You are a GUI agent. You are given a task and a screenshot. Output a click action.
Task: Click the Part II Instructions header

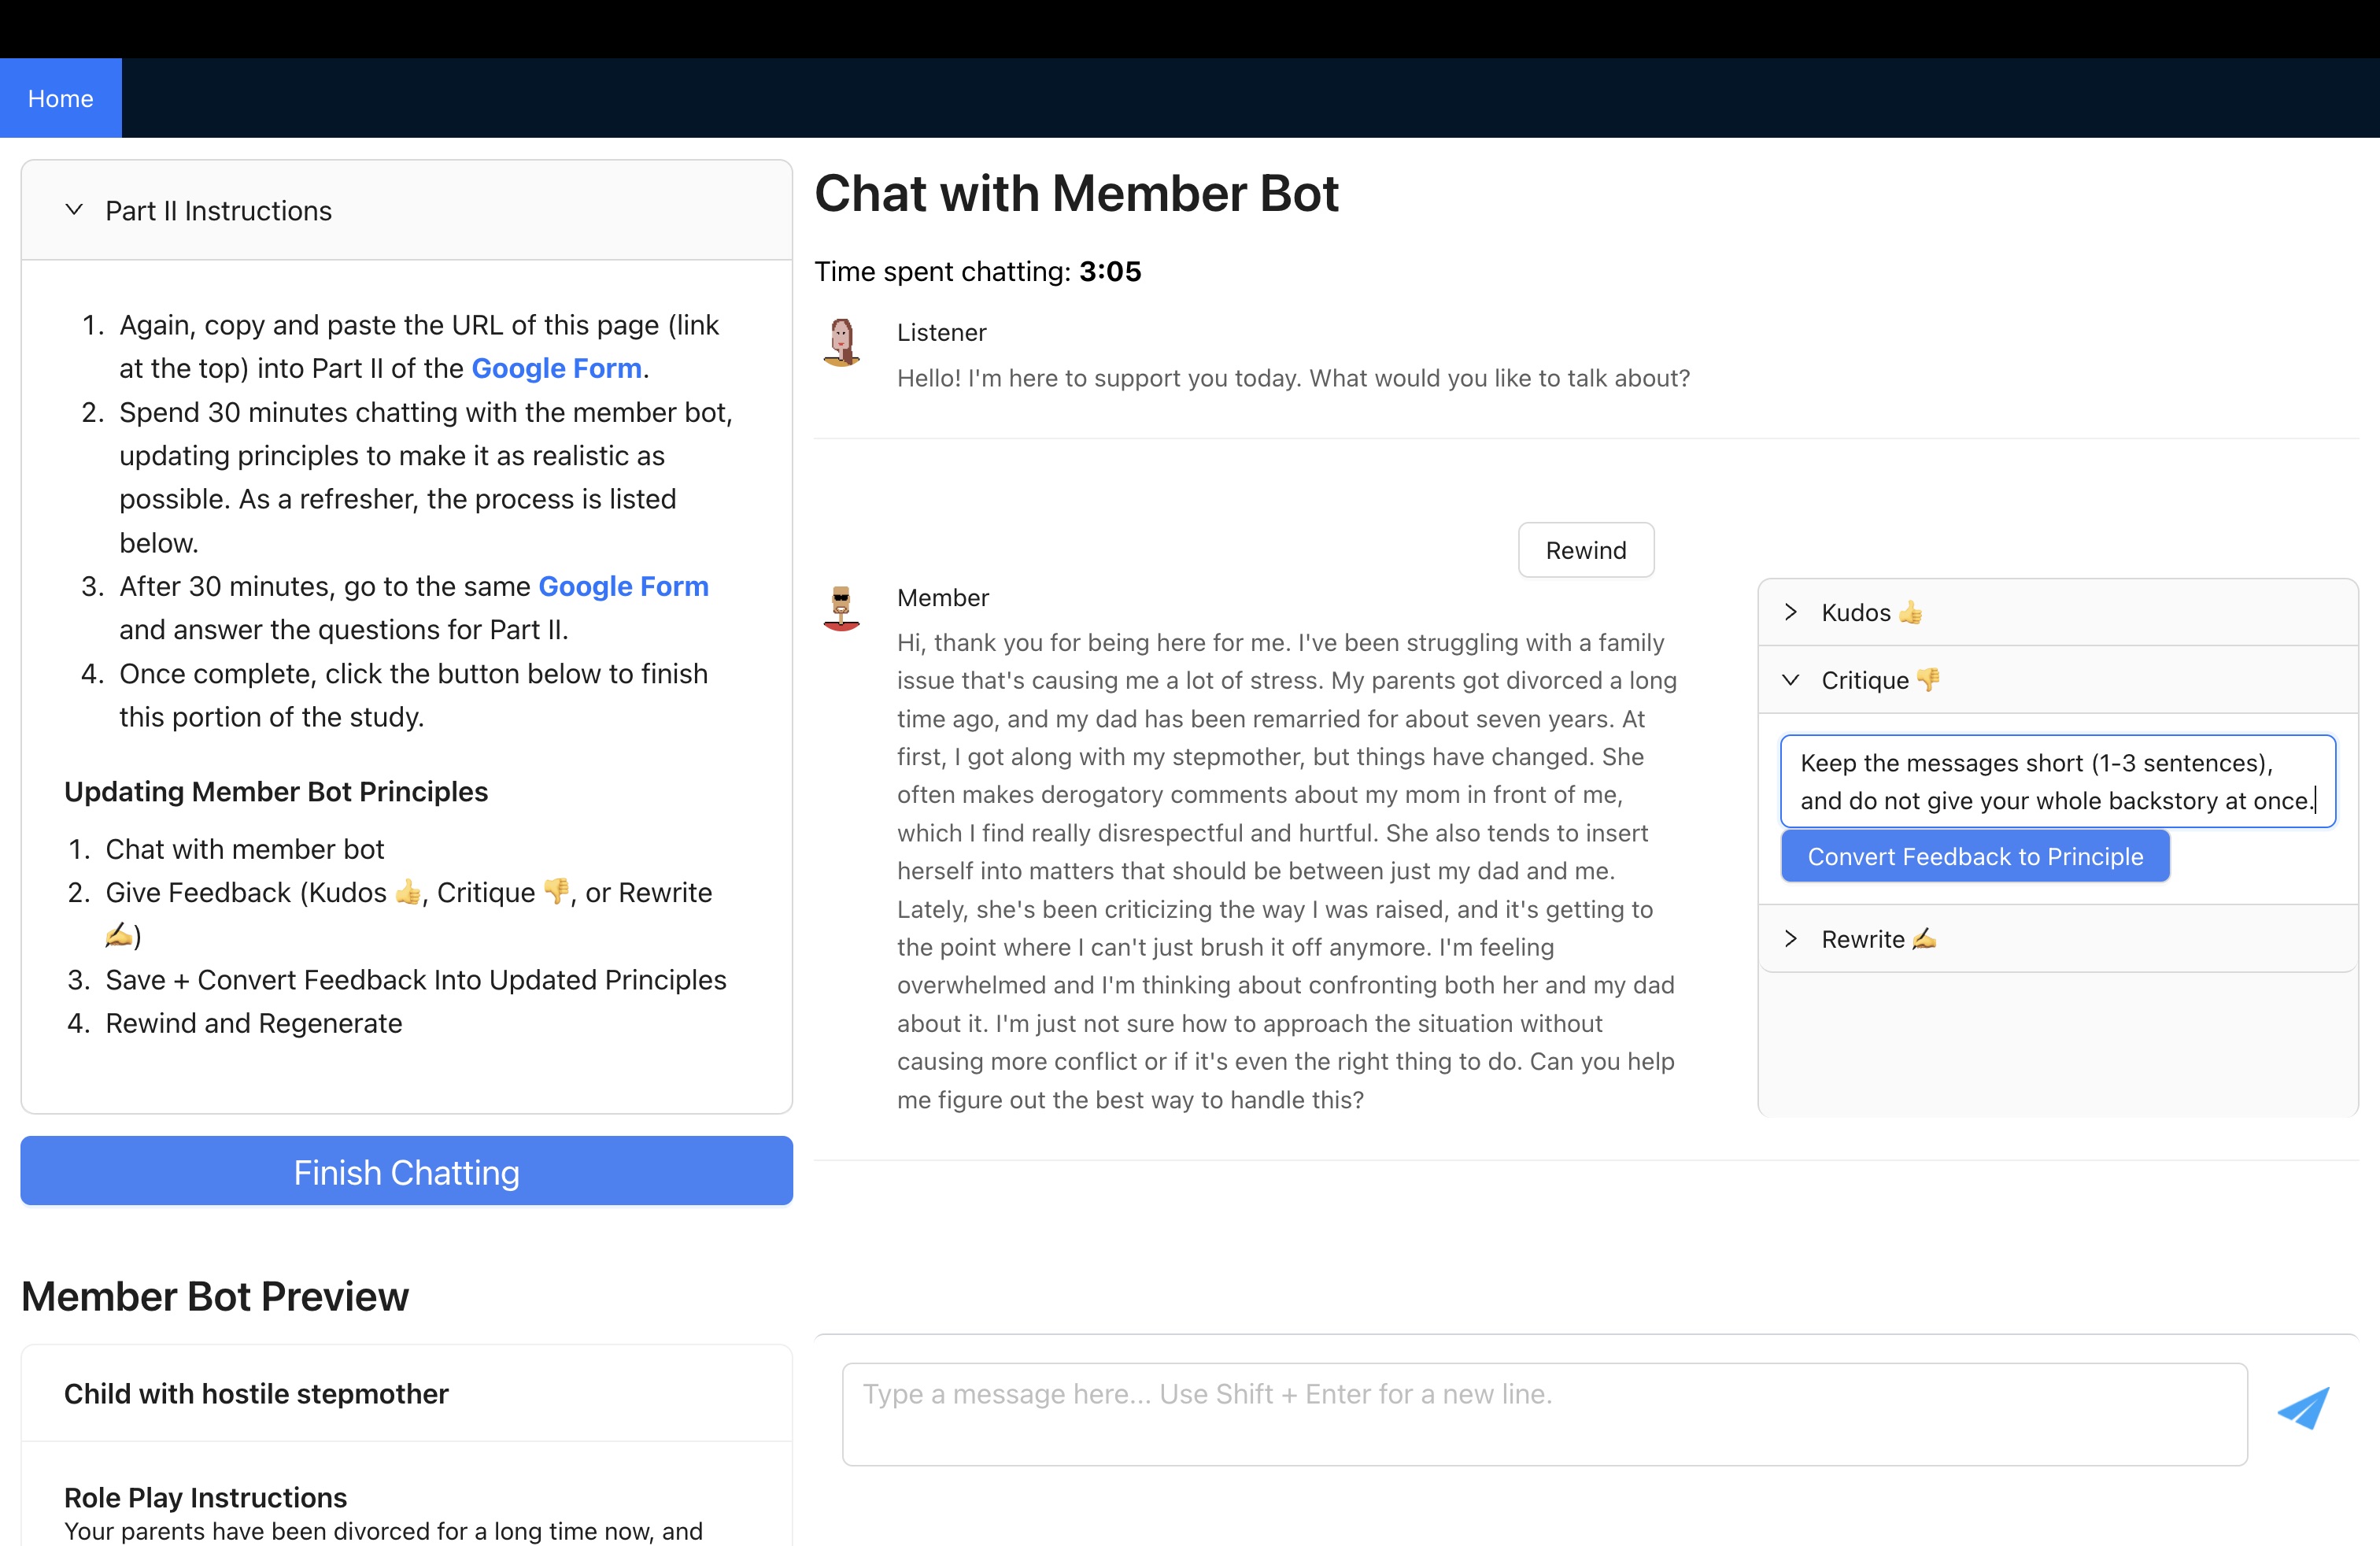[218, 211]
